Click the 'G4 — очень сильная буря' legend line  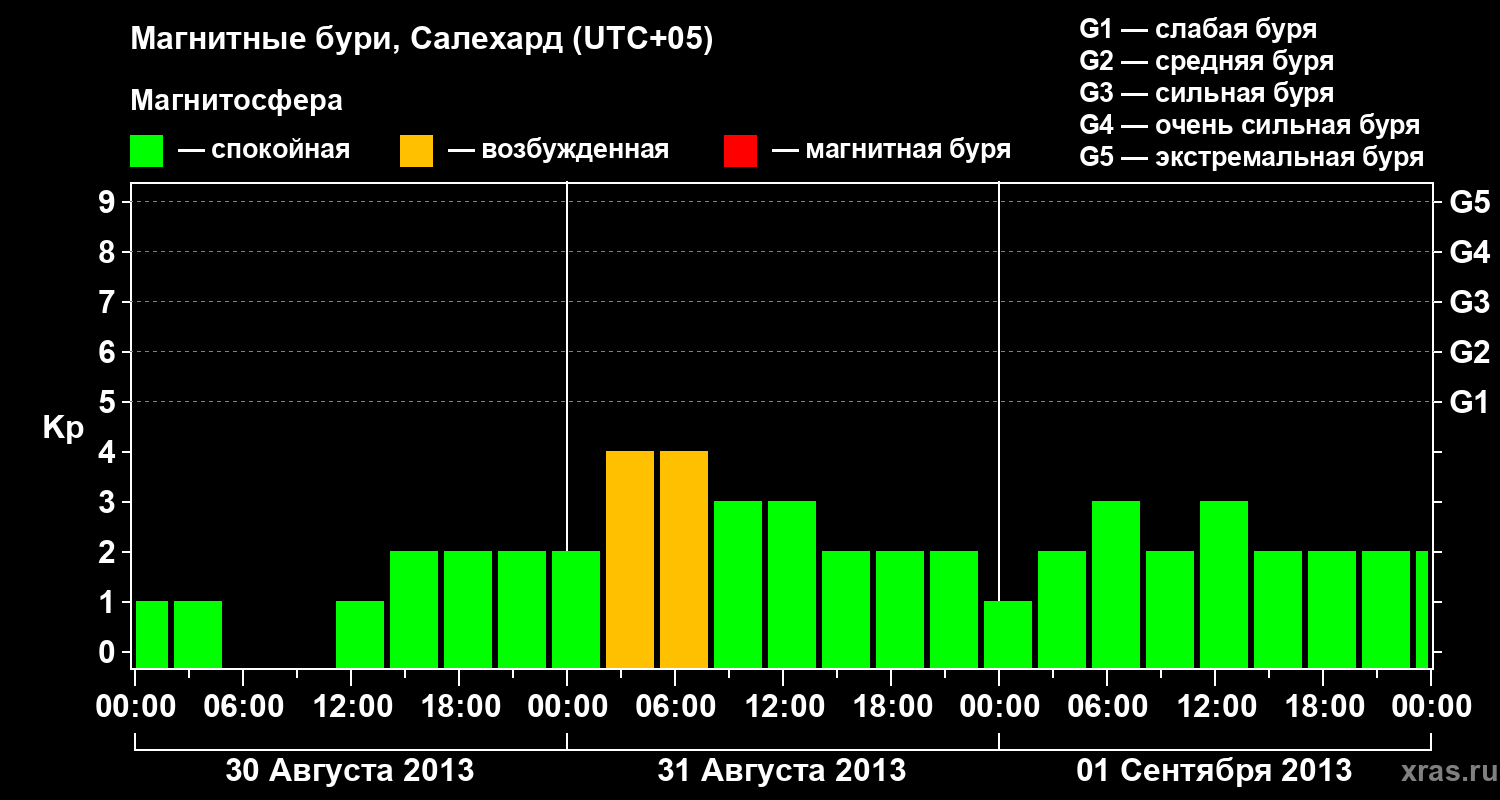[x=1250, y=125]
